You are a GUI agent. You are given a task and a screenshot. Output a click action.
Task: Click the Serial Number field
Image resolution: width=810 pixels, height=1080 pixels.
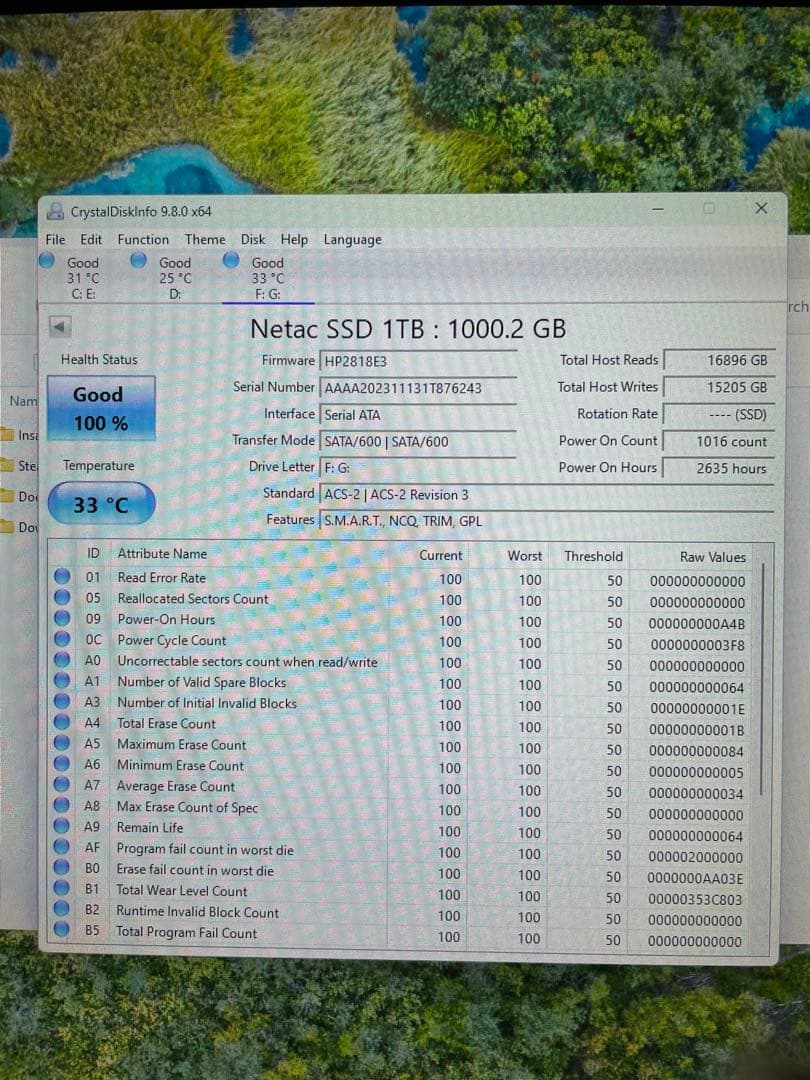coord(418,388)
